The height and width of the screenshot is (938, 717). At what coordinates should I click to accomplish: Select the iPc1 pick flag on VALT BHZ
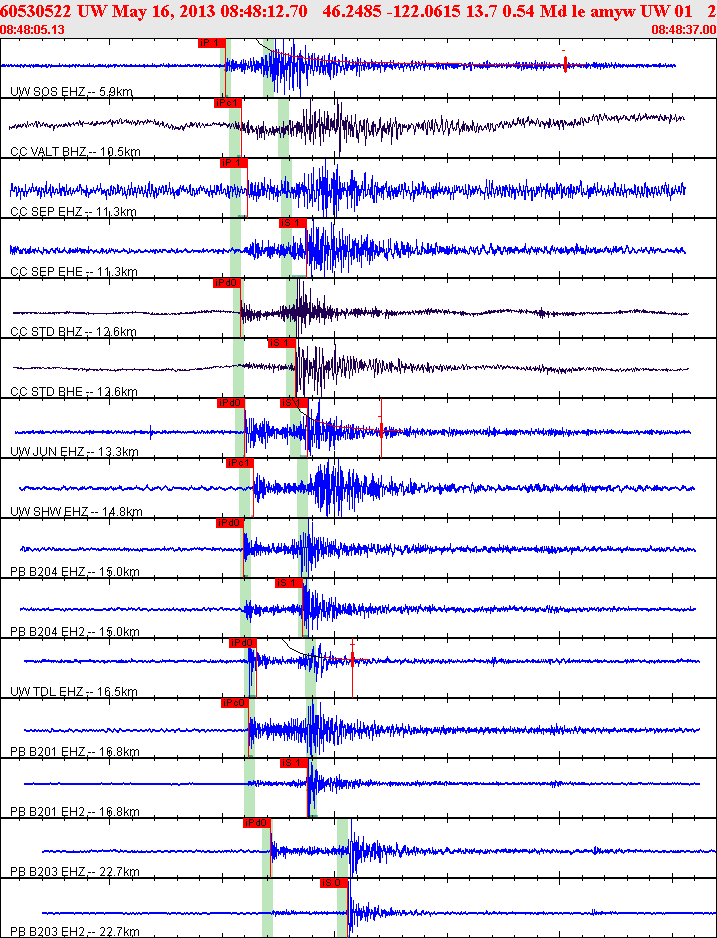227,103
